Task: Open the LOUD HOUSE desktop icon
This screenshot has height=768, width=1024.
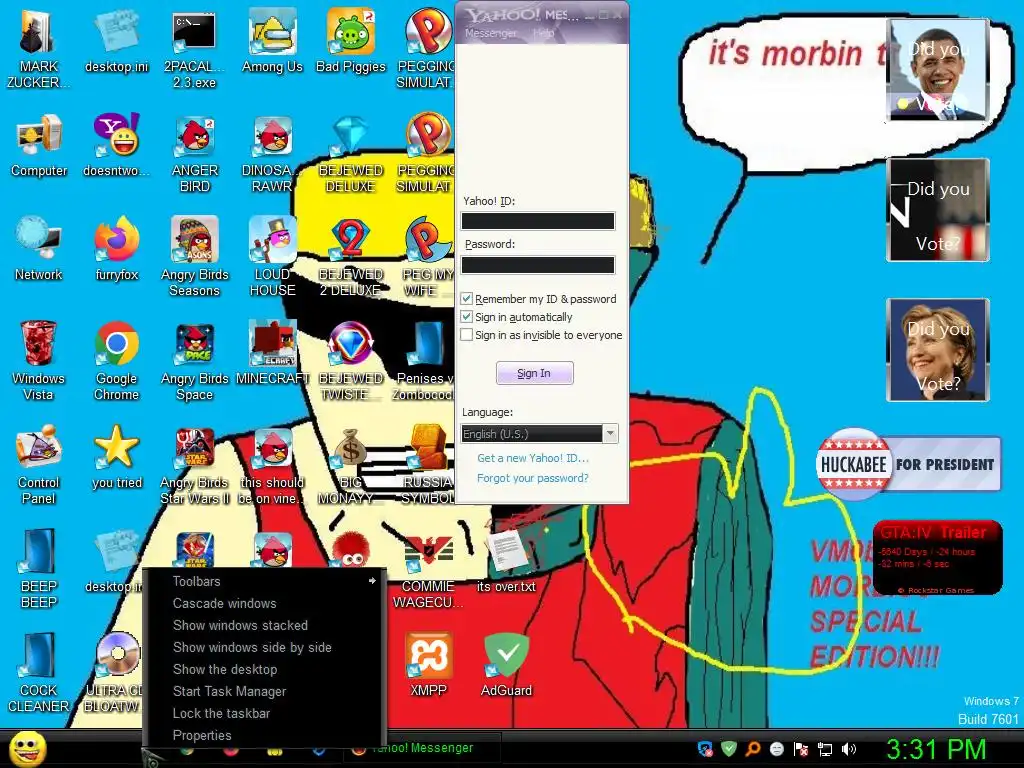Action: pyautogui.click(x=272, y=257)
